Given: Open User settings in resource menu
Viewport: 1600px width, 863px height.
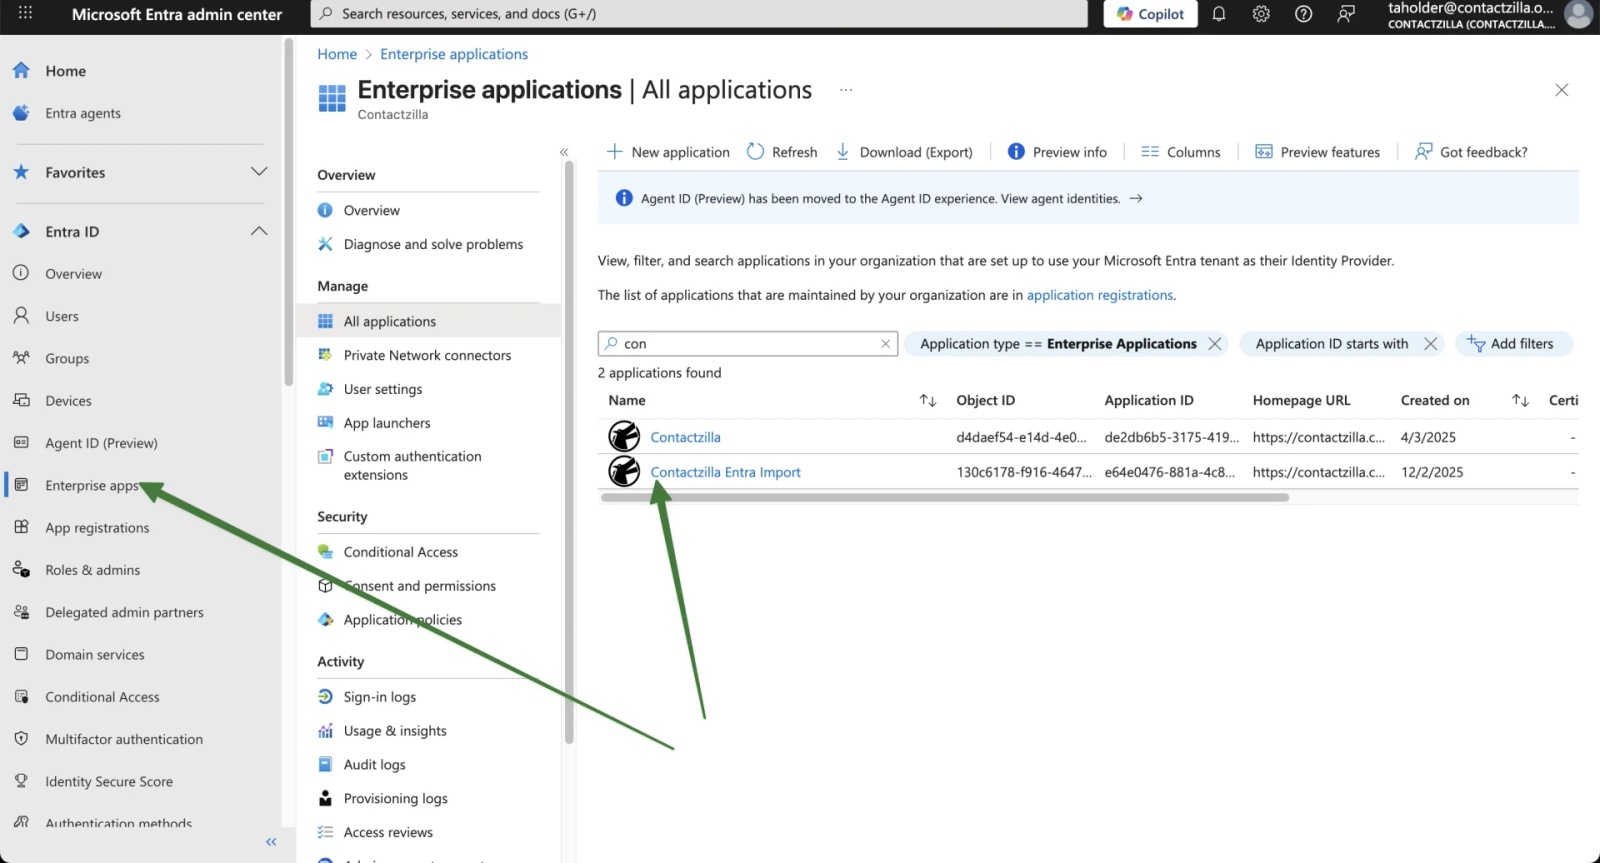Looking at the screenshot, I should click(x=383, y=389).
